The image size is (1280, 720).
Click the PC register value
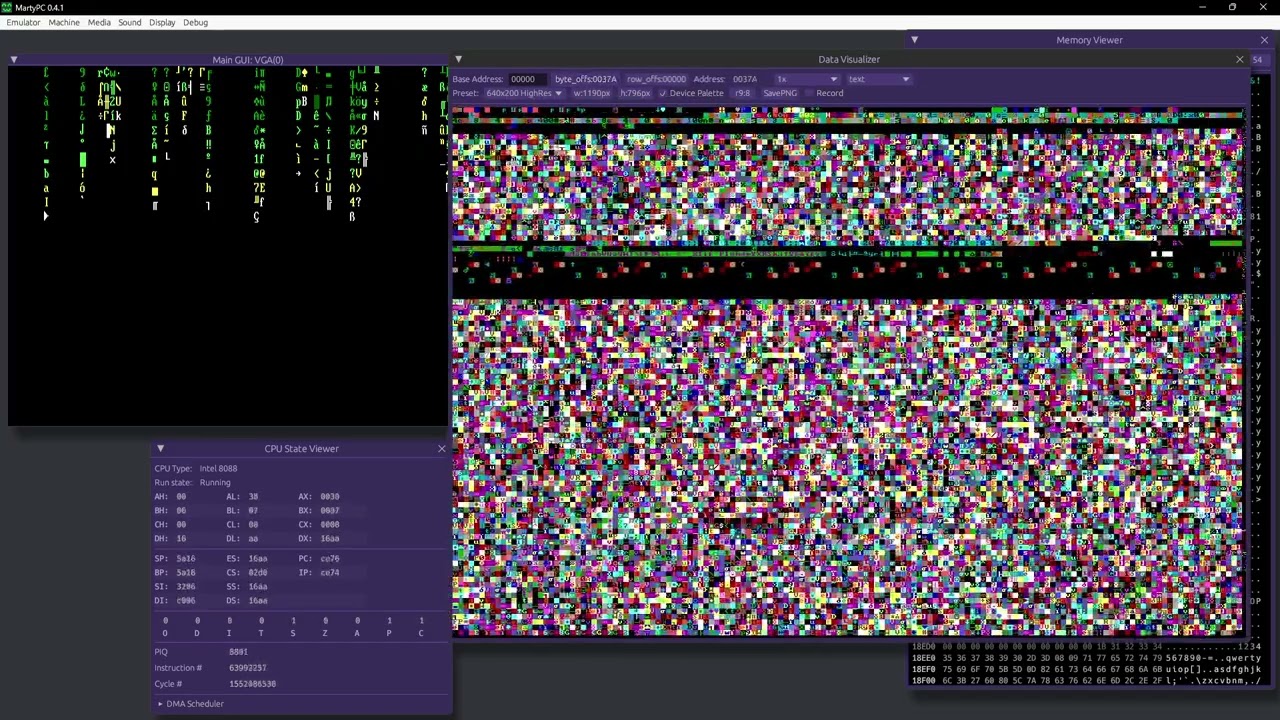pyautogui.click(x=330, y=559)
